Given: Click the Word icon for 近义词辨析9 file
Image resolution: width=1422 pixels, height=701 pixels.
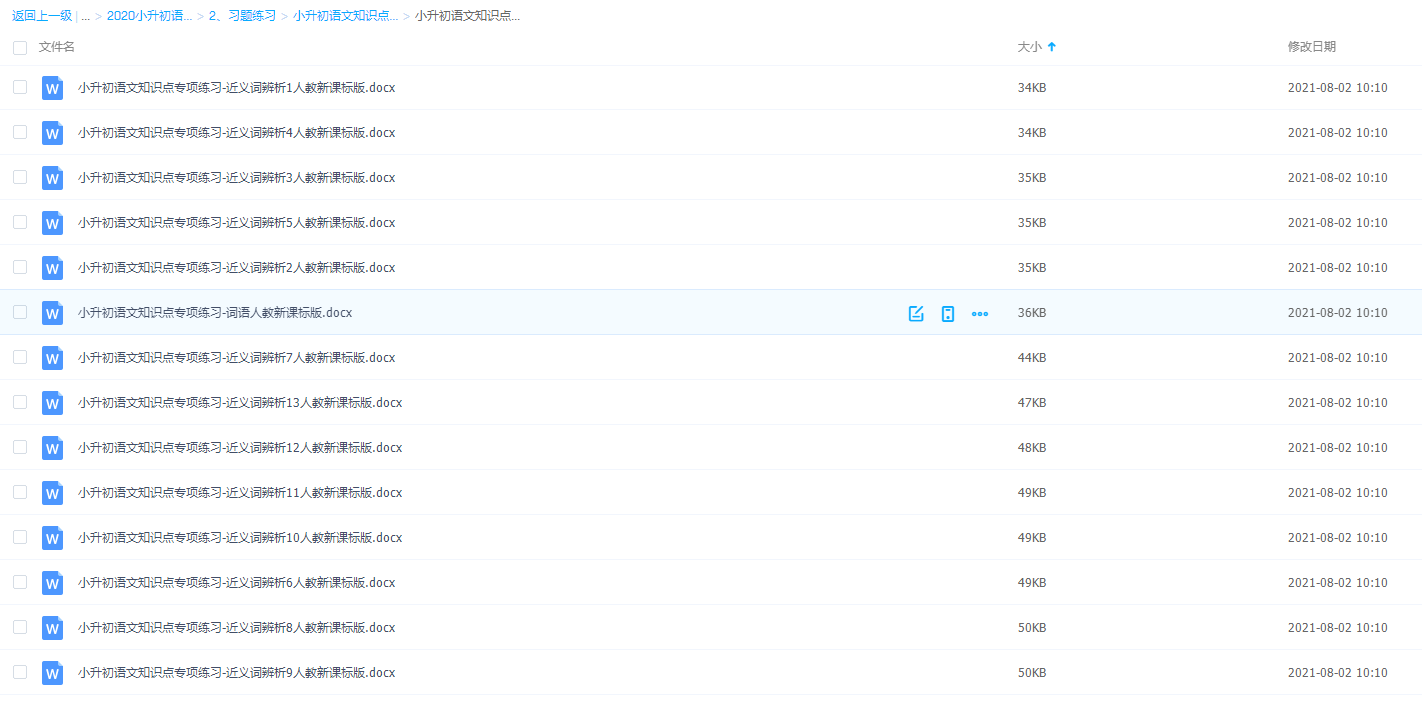Looking at the screenshot, I should (x=52, y=673).
